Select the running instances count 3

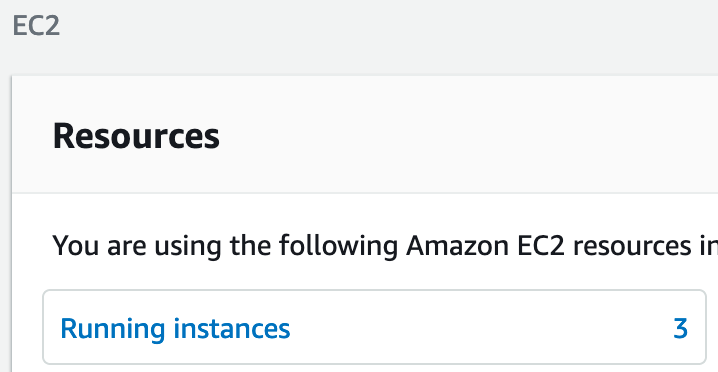point(680,328)
